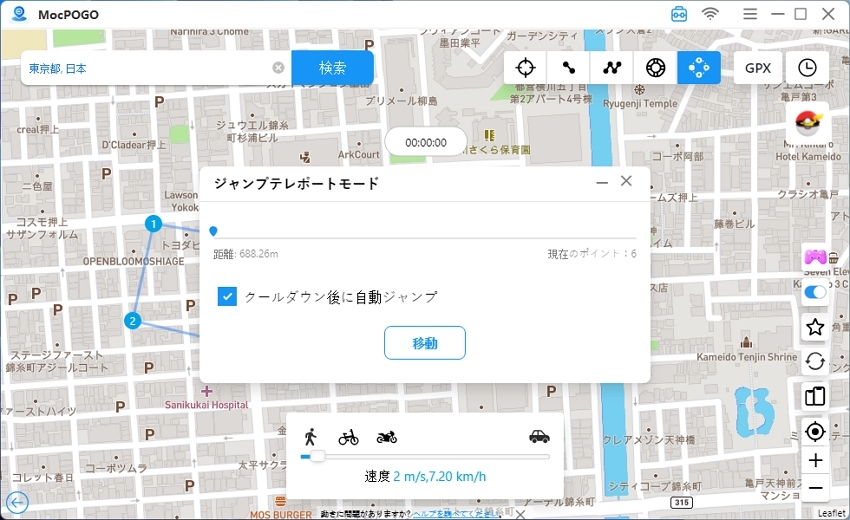Click the MocPOGO logo icon
The image size is (850, 520).
point(19,14)
